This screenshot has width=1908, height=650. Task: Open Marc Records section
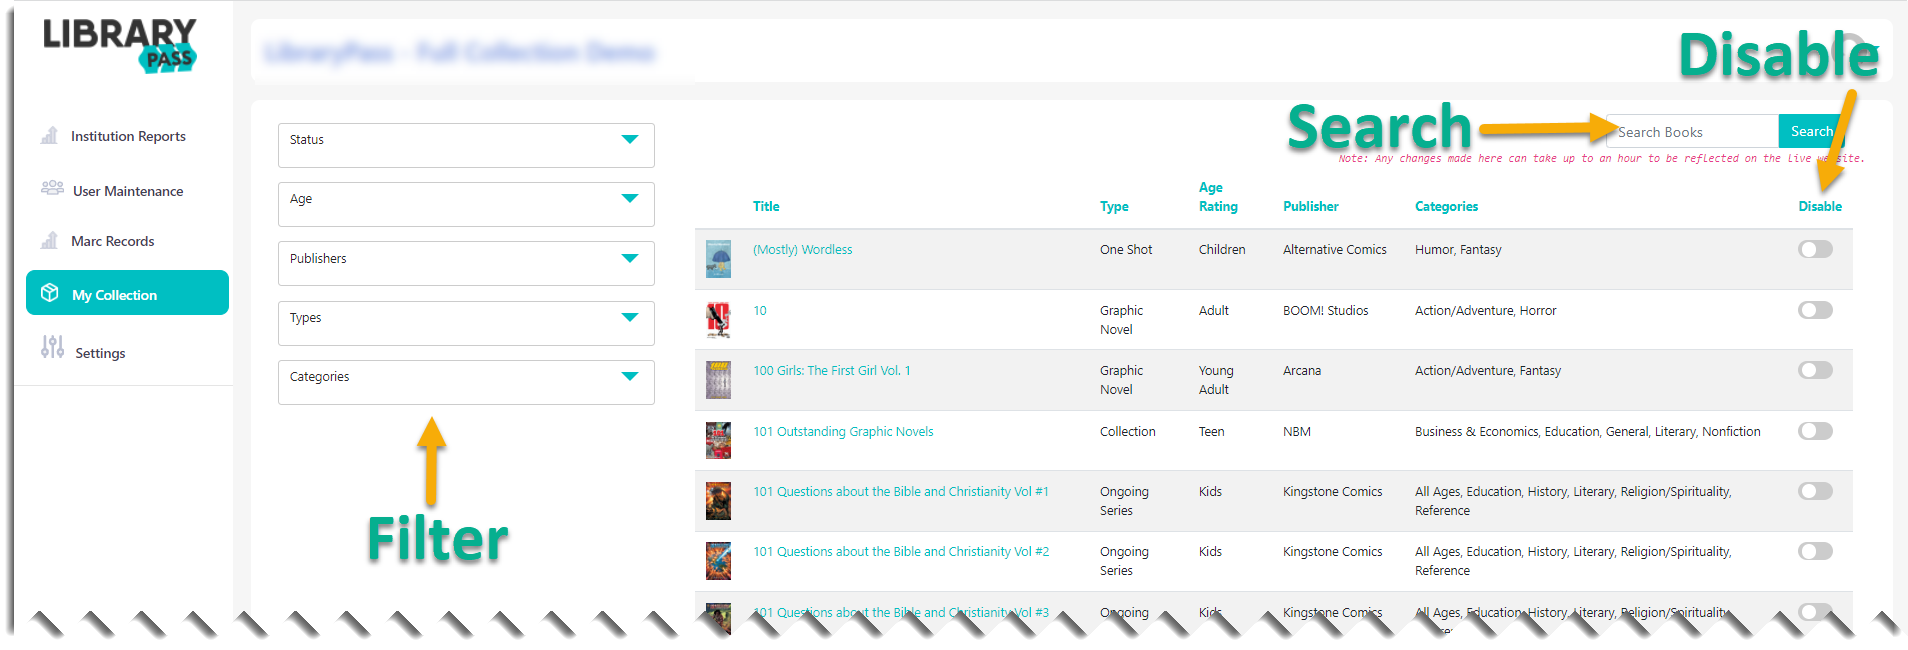point(113,241)
